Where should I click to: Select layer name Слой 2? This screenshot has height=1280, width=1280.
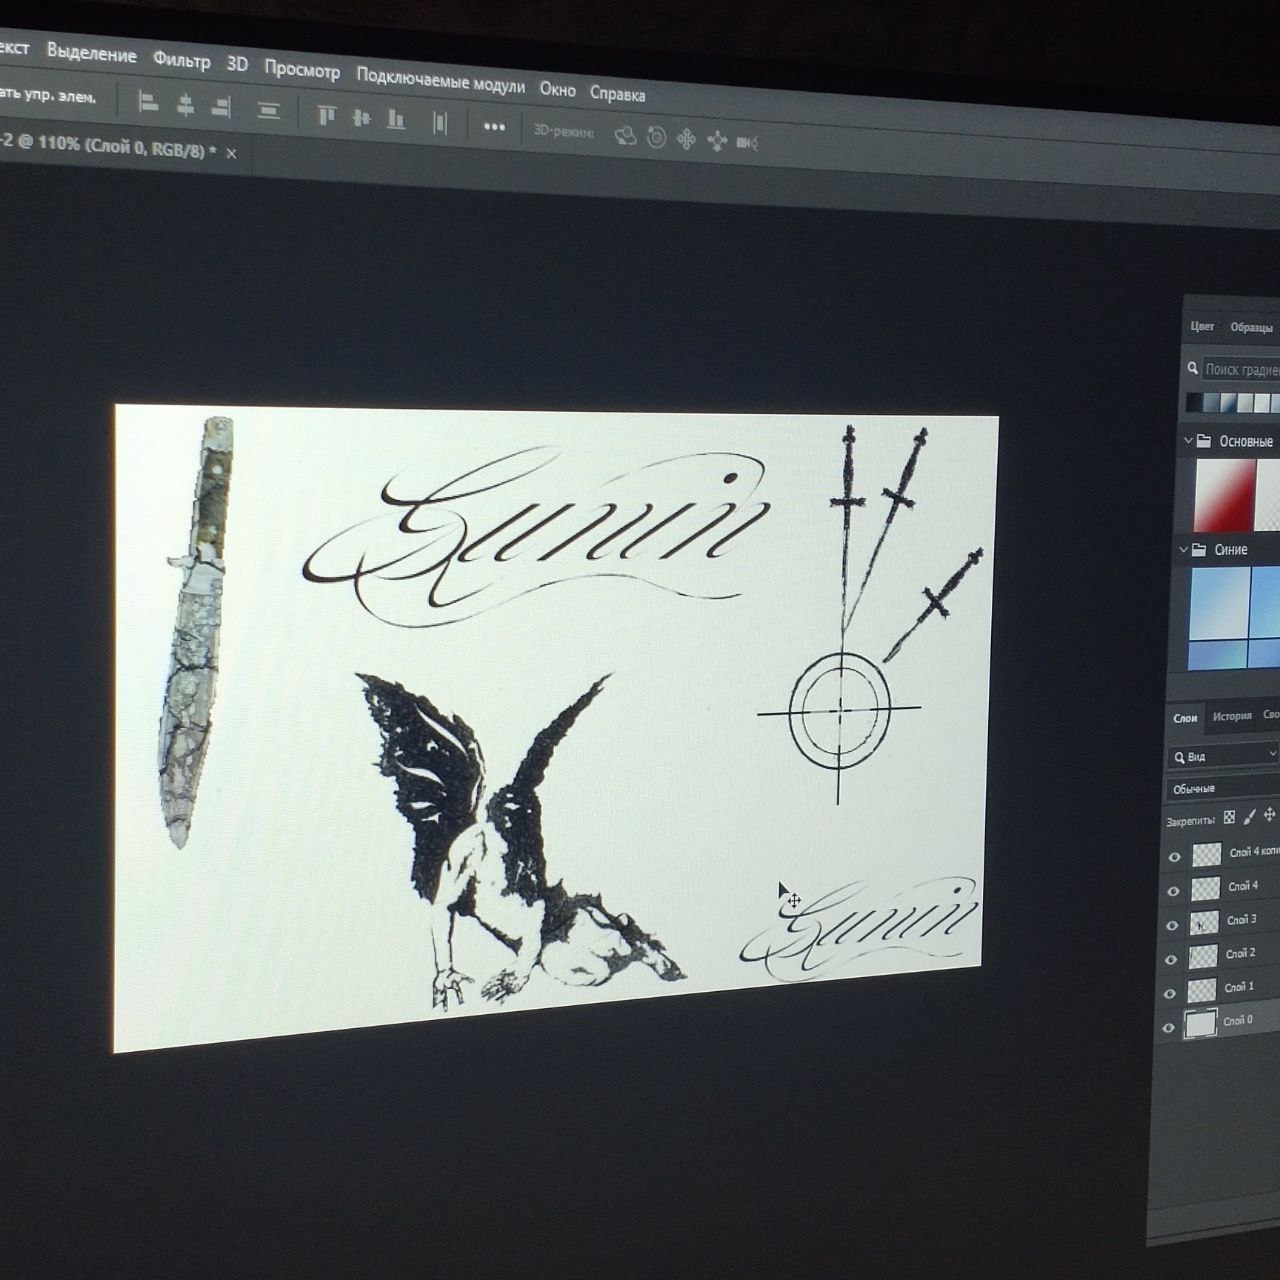[x=1241, y=953]
